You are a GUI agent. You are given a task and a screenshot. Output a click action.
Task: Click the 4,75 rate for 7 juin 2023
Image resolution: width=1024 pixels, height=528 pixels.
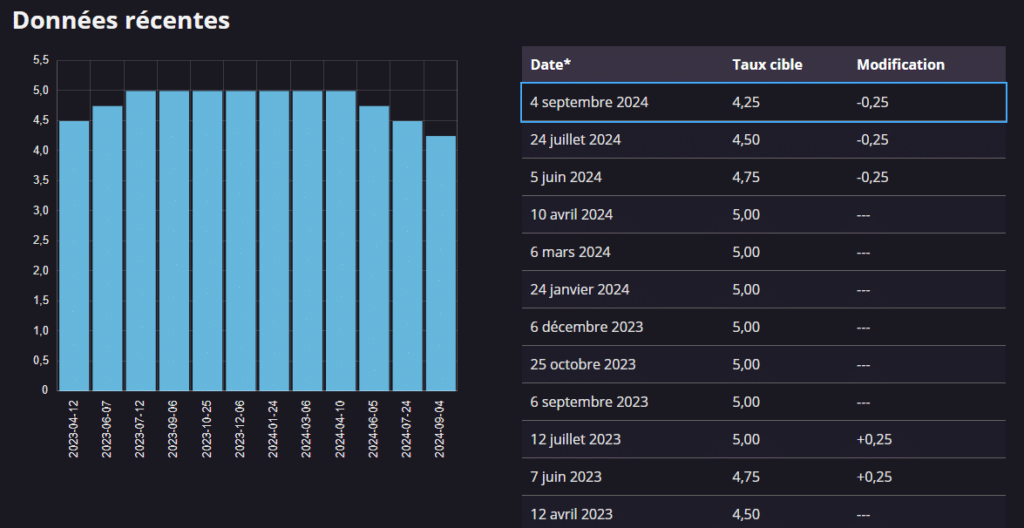point(746,477)
